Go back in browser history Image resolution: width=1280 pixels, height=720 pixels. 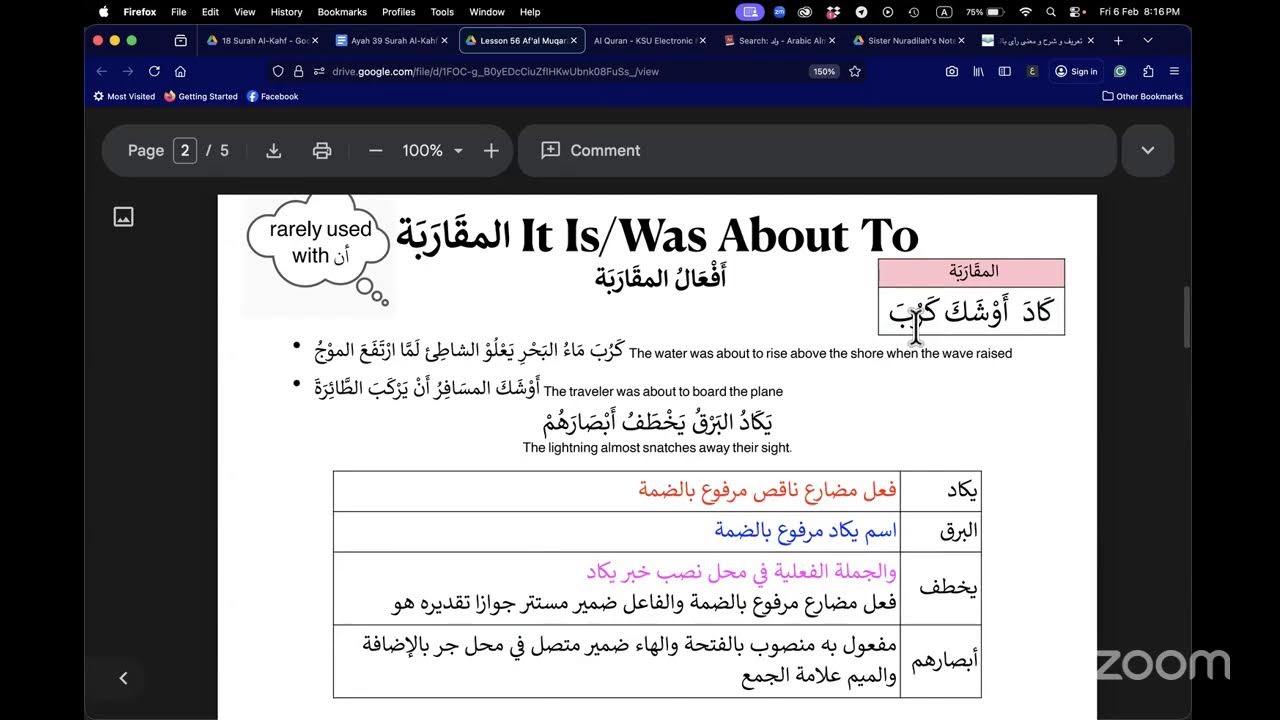coord(101,71)
